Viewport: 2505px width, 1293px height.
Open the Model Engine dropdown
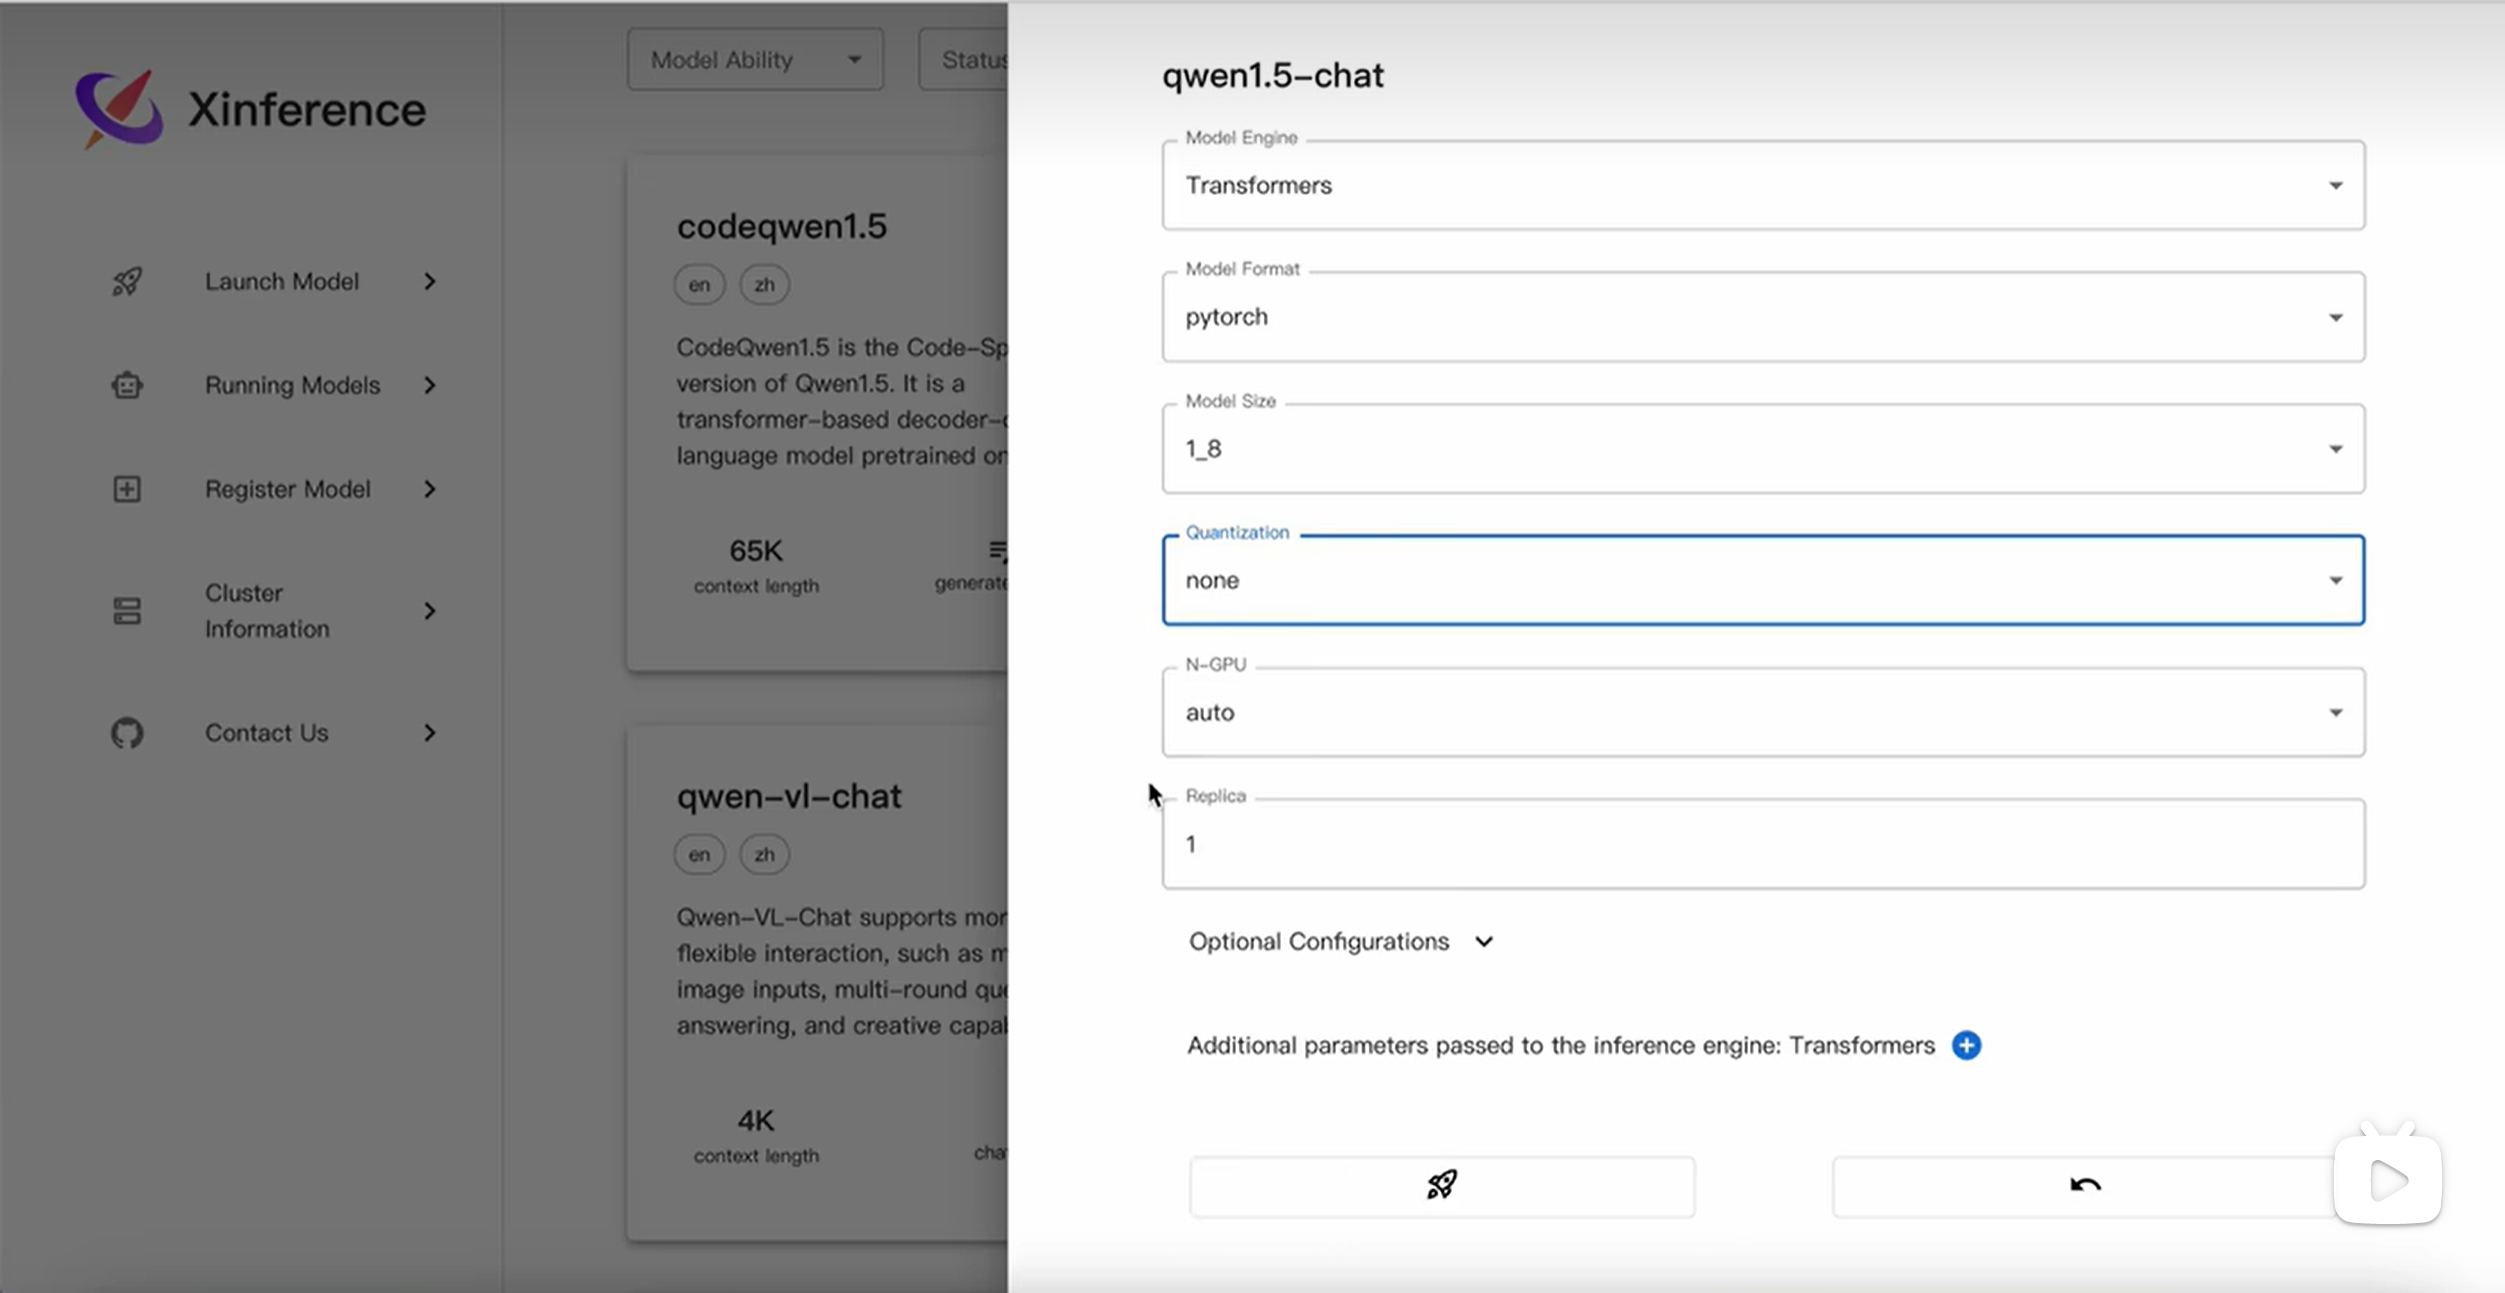(1762, 186)
